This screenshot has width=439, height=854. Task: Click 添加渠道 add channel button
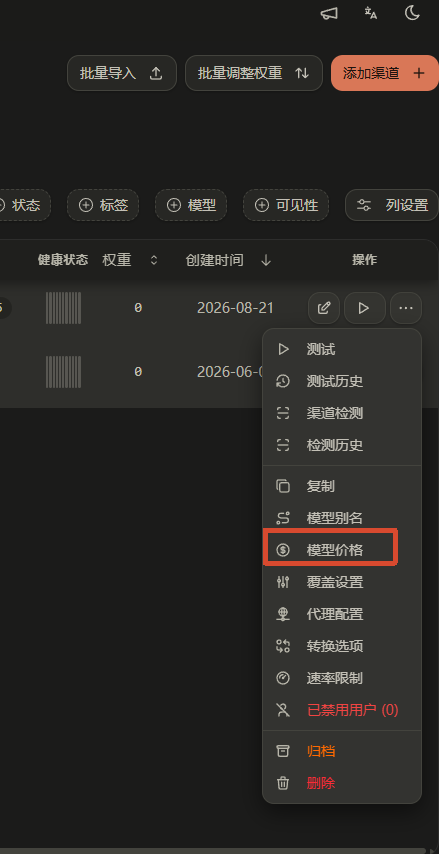click(385, 73)
